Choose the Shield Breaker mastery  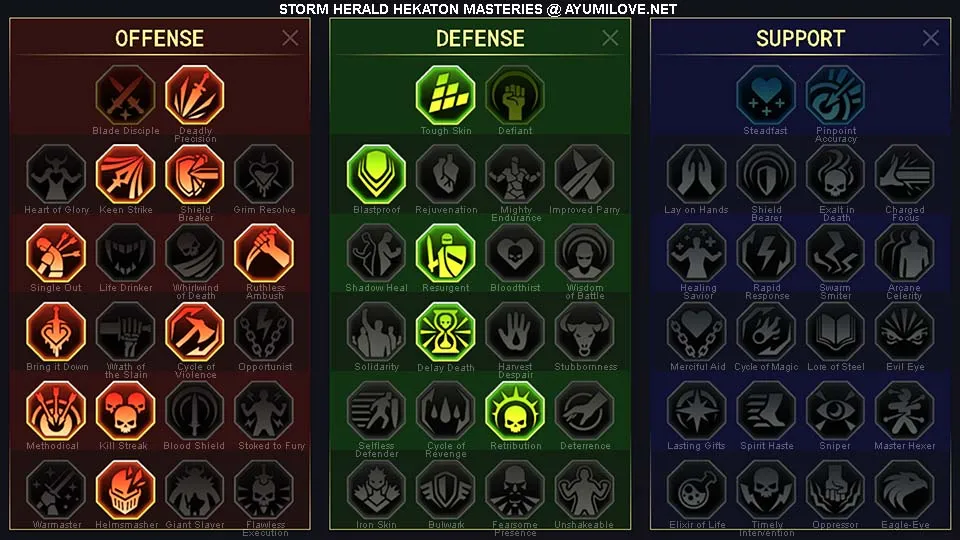[195, 174]
